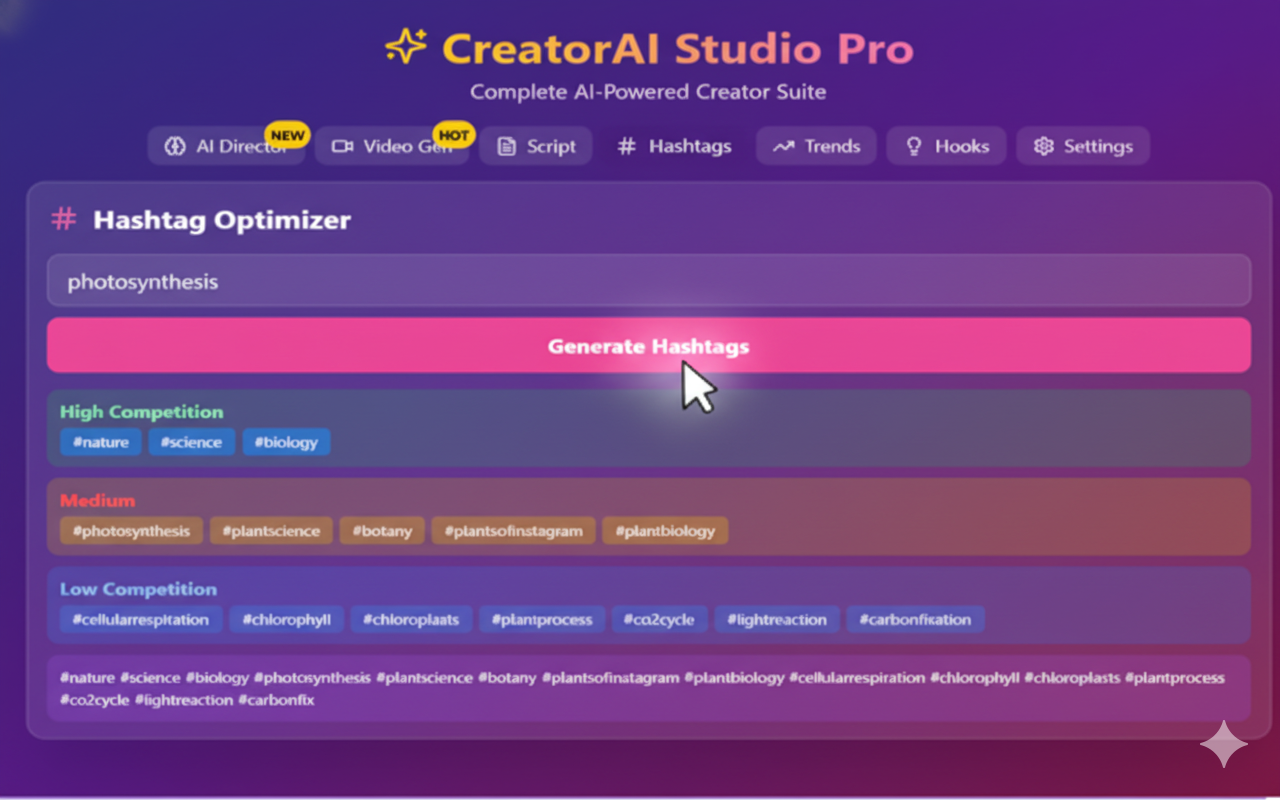Click the sparkle icon in the bottom-right corner

pyautogui.click(x=1223, y=744)
